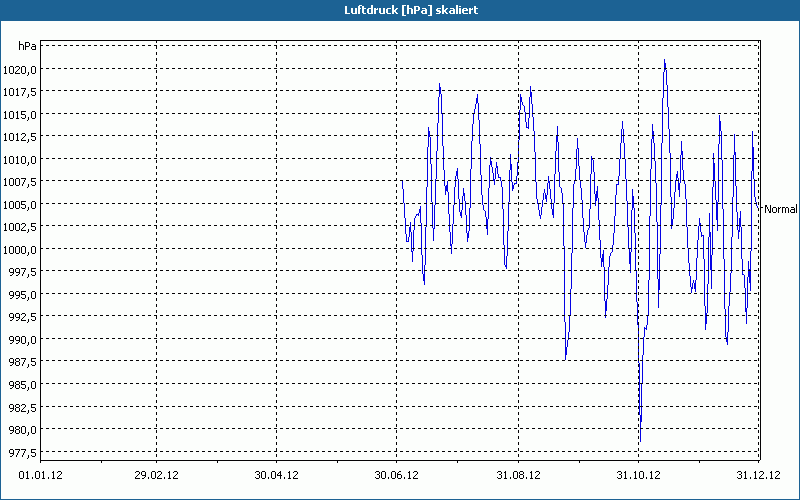800x500 pixels.
Task: Select the 985,0 y-axis value
Action: click(22, 385)
